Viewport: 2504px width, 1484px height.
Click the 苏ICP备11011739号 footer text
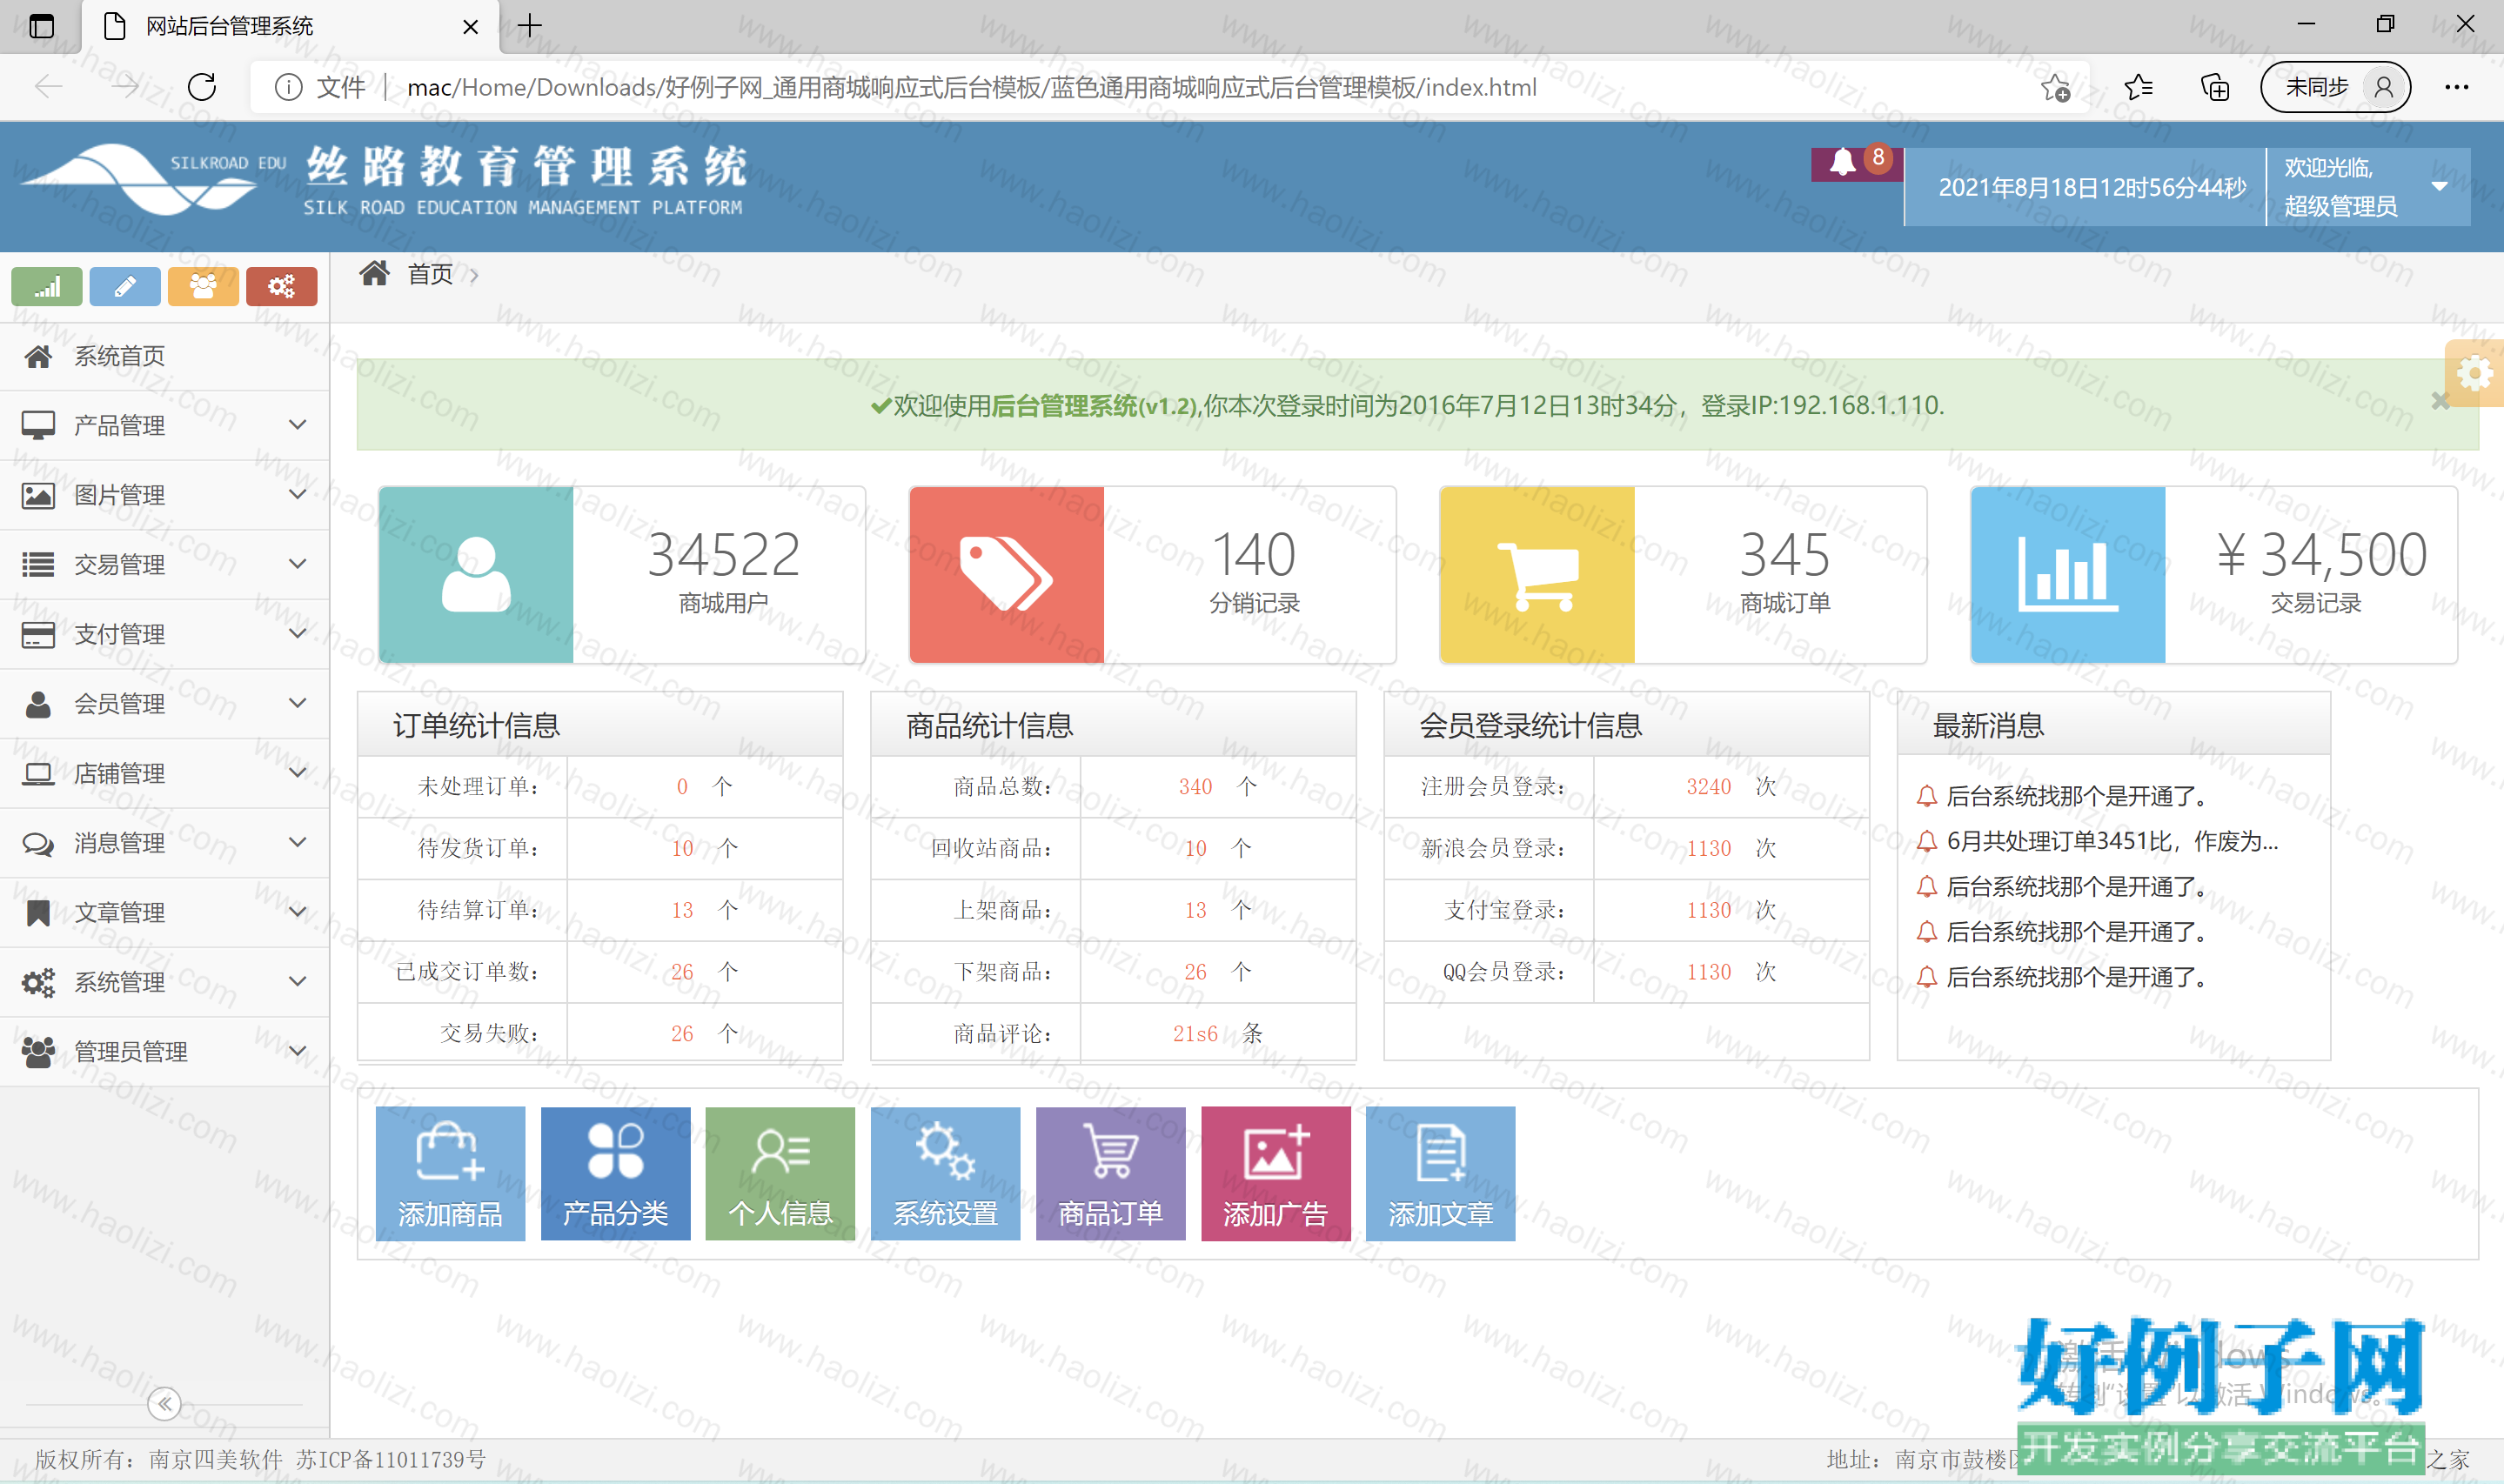(x=391, y=1460)
